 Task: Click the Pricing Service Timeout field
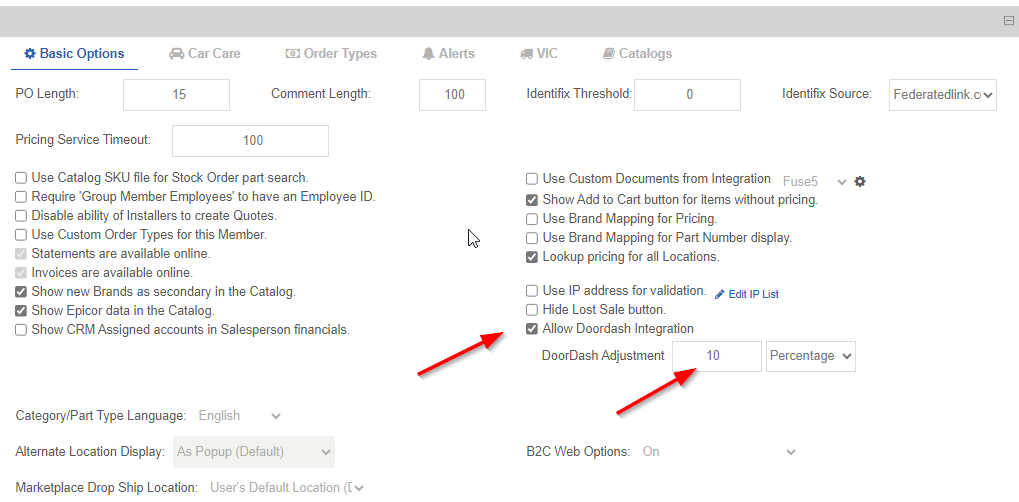pos(251,141)
